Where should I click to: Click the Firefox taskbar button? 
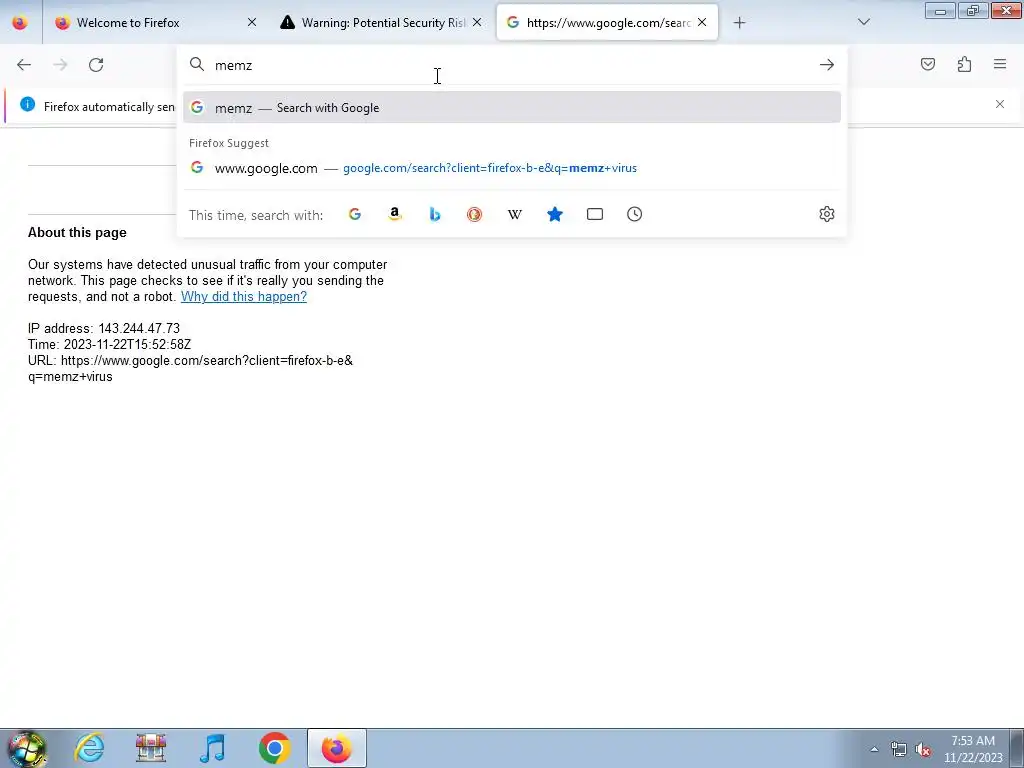point(337,748)
